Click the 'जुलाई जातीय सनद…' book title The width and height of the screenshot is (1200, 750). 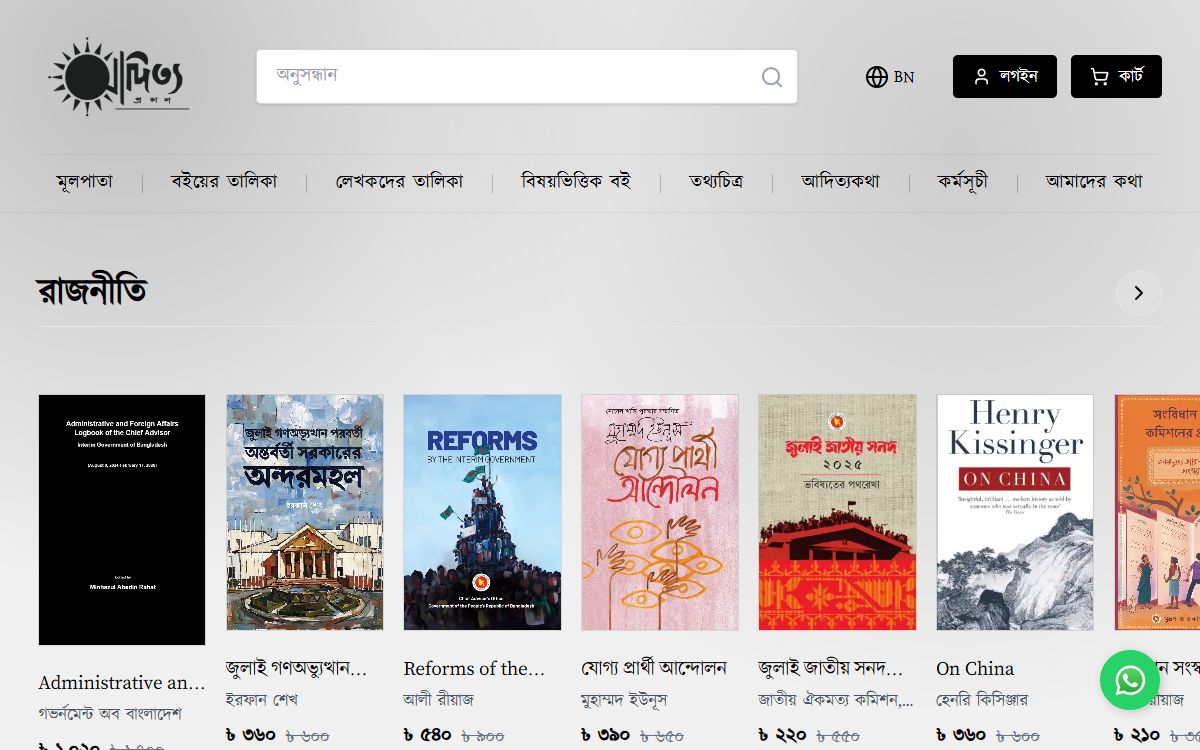point(831,668)
